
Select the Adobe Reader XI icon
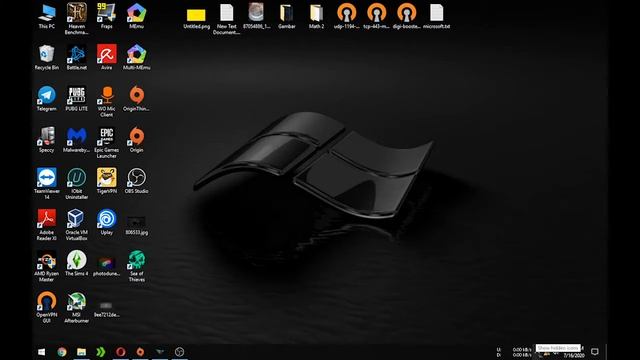[47, 225]
